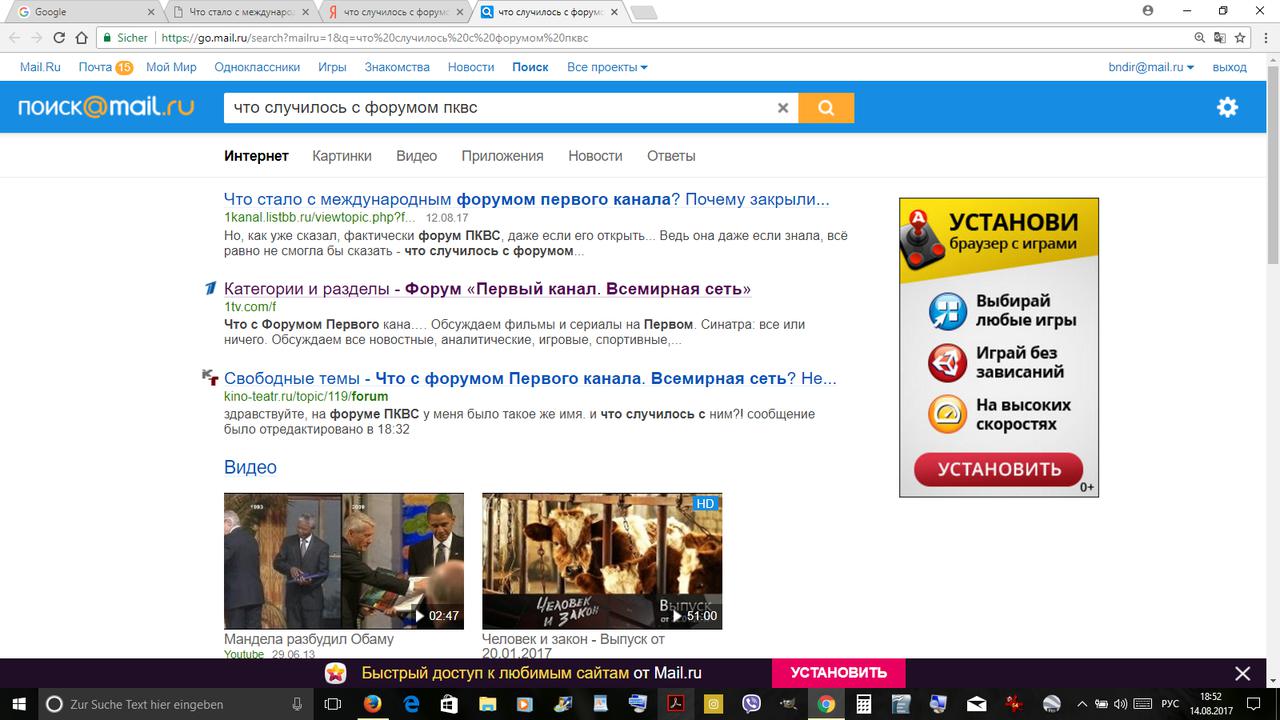Open Одноклассники link
This screenshot has height=720, width=1280.
[257, 67]
